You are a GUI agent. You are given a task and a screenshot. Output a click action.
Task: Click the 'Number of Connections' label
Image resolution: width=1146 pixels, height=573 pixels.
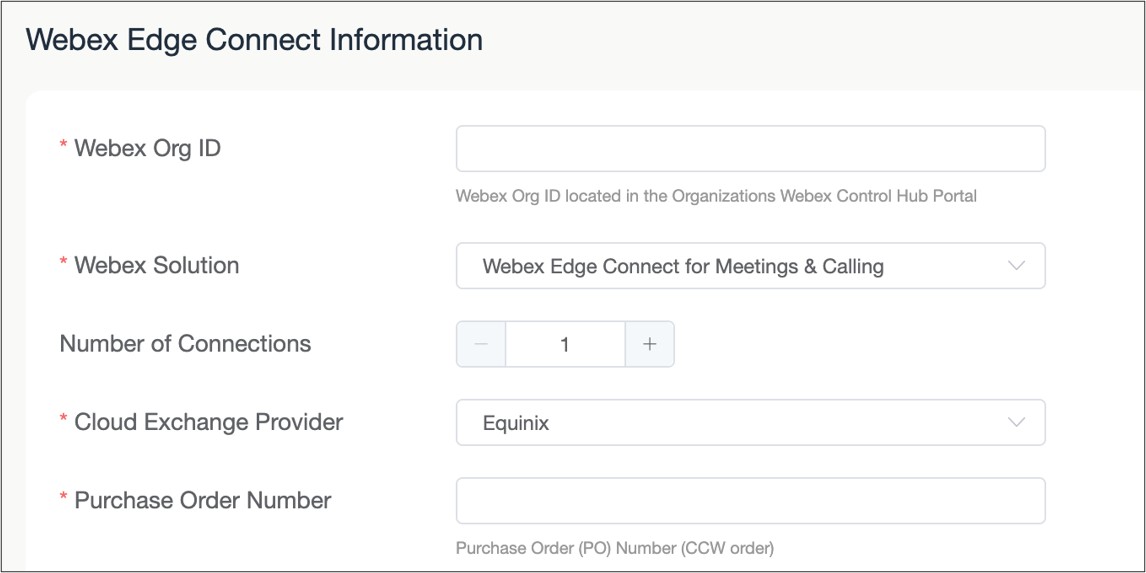185,344
